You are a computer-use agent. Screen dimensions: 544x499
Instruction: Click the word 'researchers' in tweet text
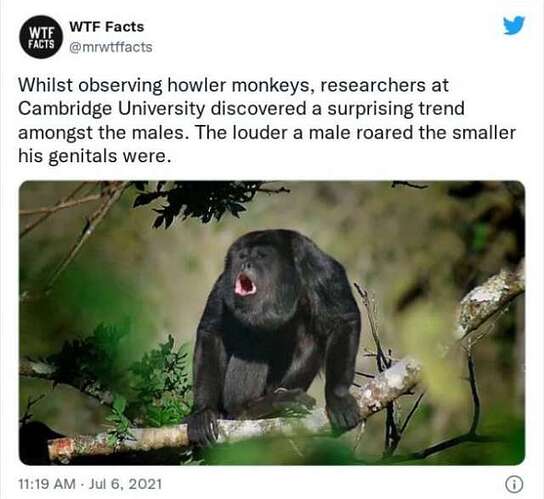[x=373, y=85]
